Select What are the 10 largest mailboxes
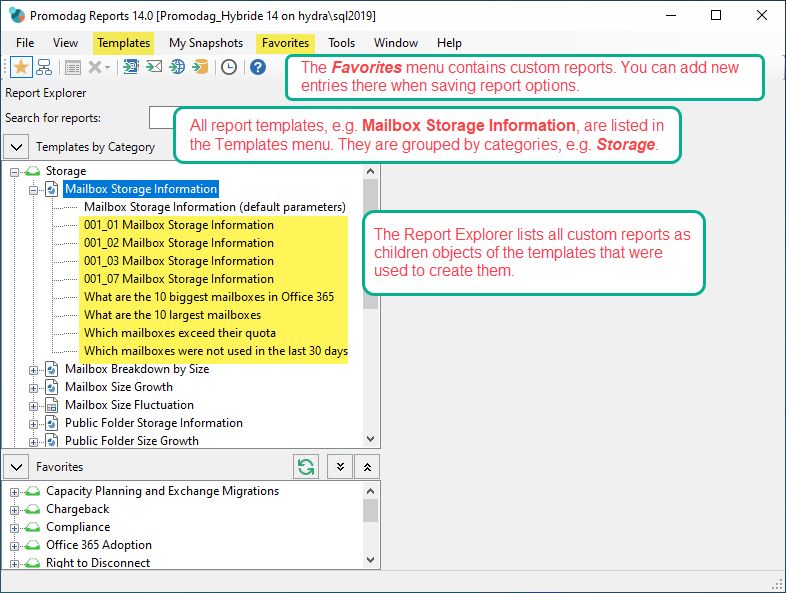Image resolution: width=786 pixels, height=593 pixels. click(x=172, y=315)
